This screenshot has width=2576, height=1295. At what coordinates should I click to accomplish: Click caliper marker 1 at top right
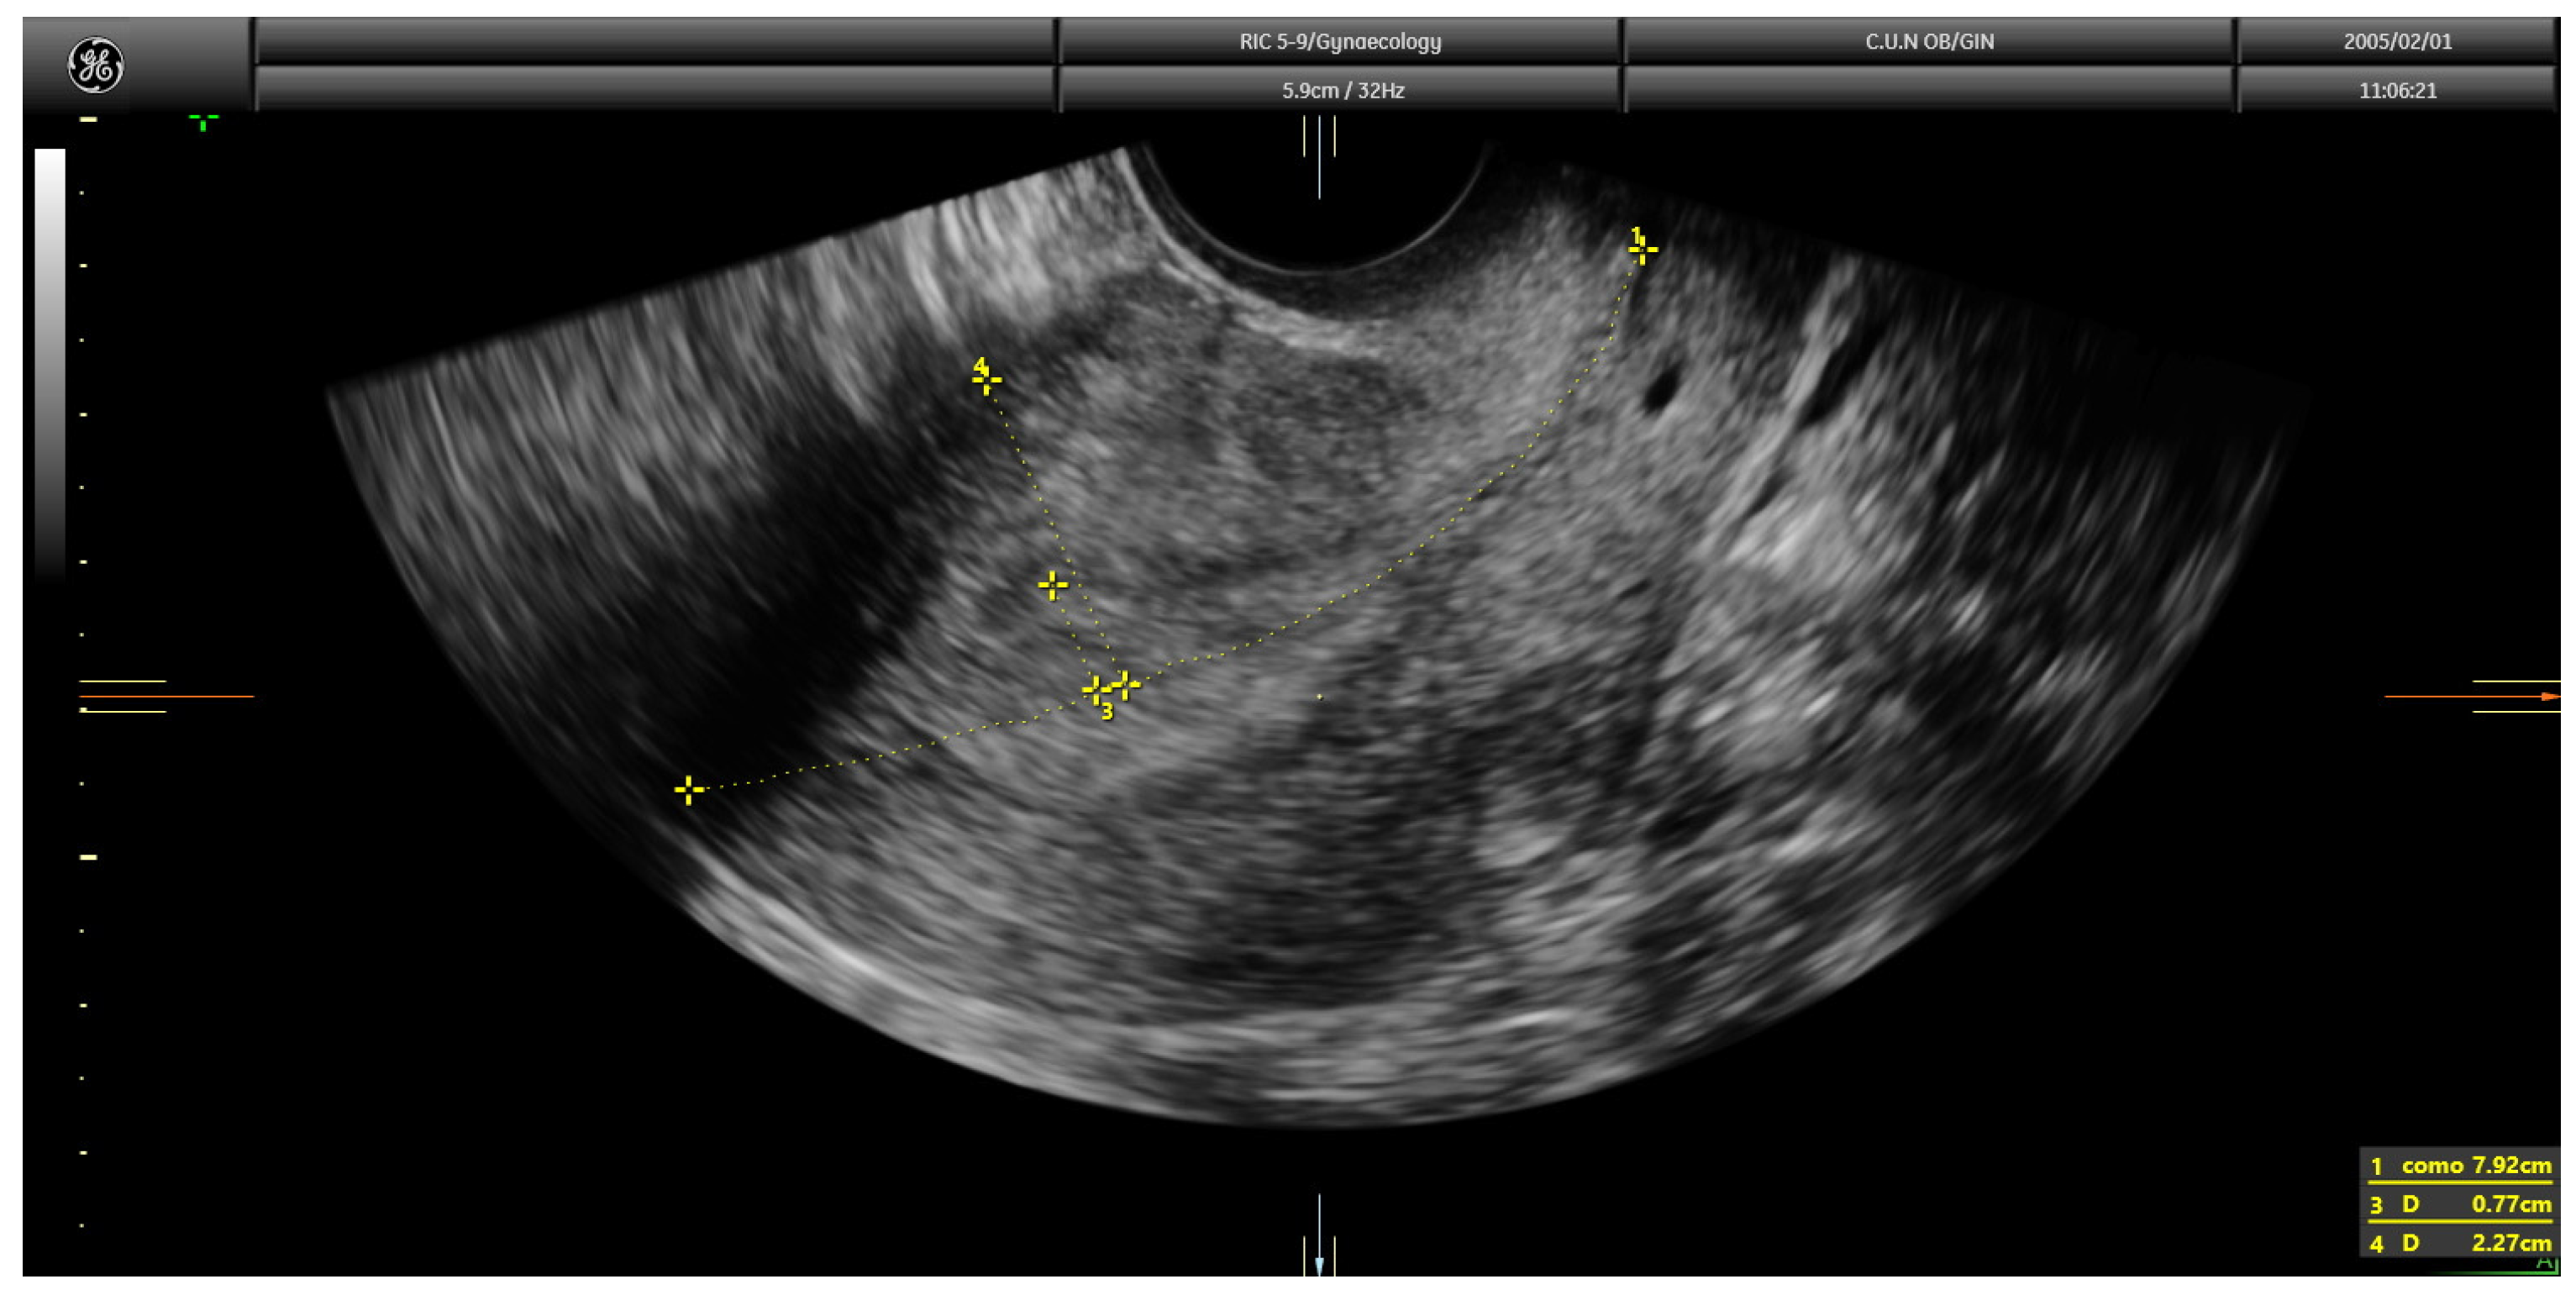tap(1642, 248)
